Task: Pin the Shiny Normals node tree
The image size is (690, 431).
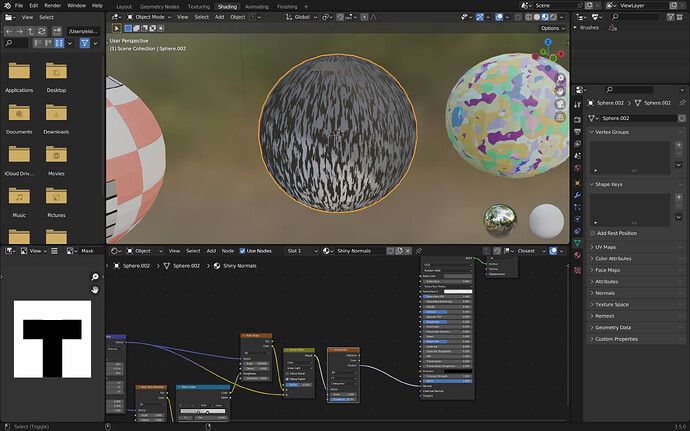Action: [x=419, y=250]
